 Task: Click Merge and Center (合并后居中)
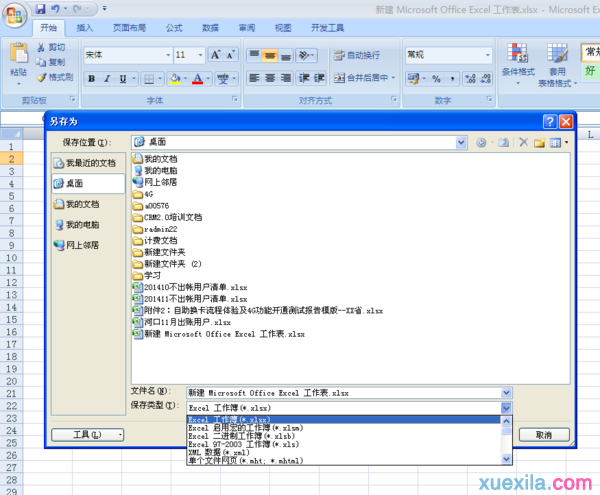point(361,78)
